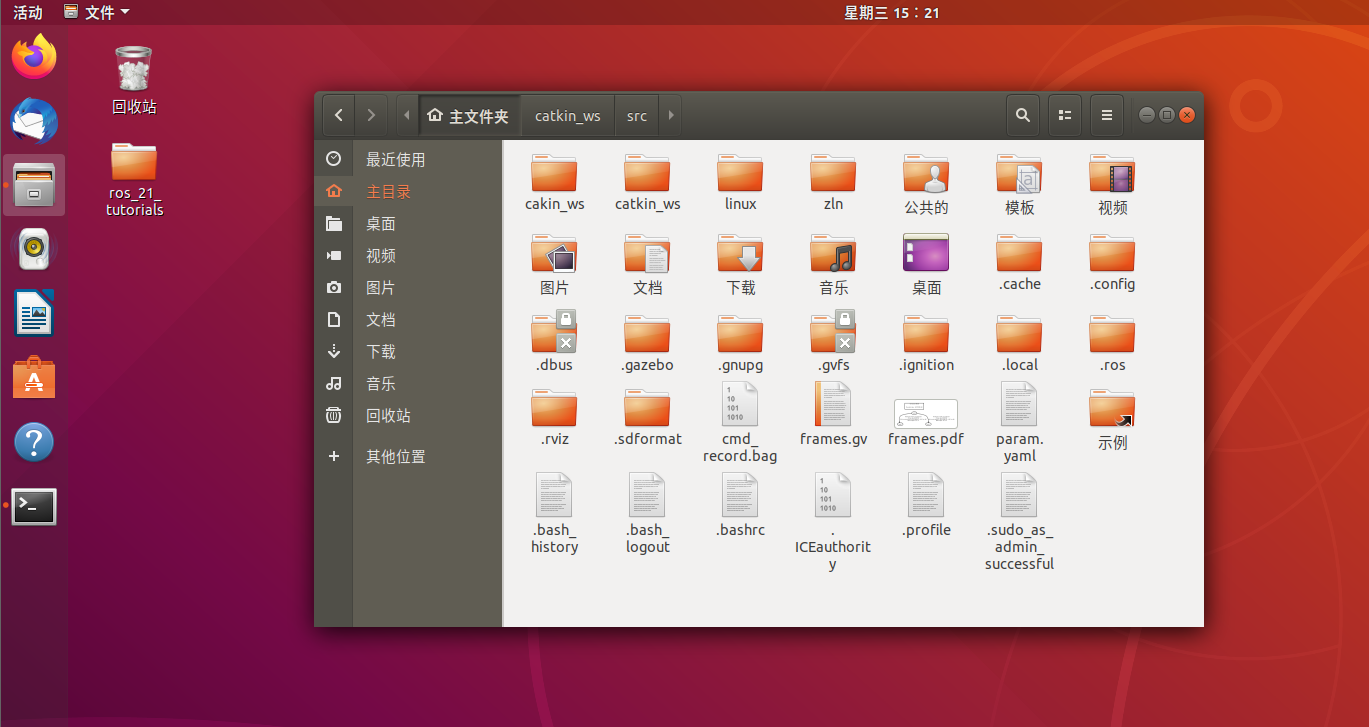Viewport: 1369px width, 727px height.
Task: Select the 文档 folder icon in grid
Action: coord(647,254)
